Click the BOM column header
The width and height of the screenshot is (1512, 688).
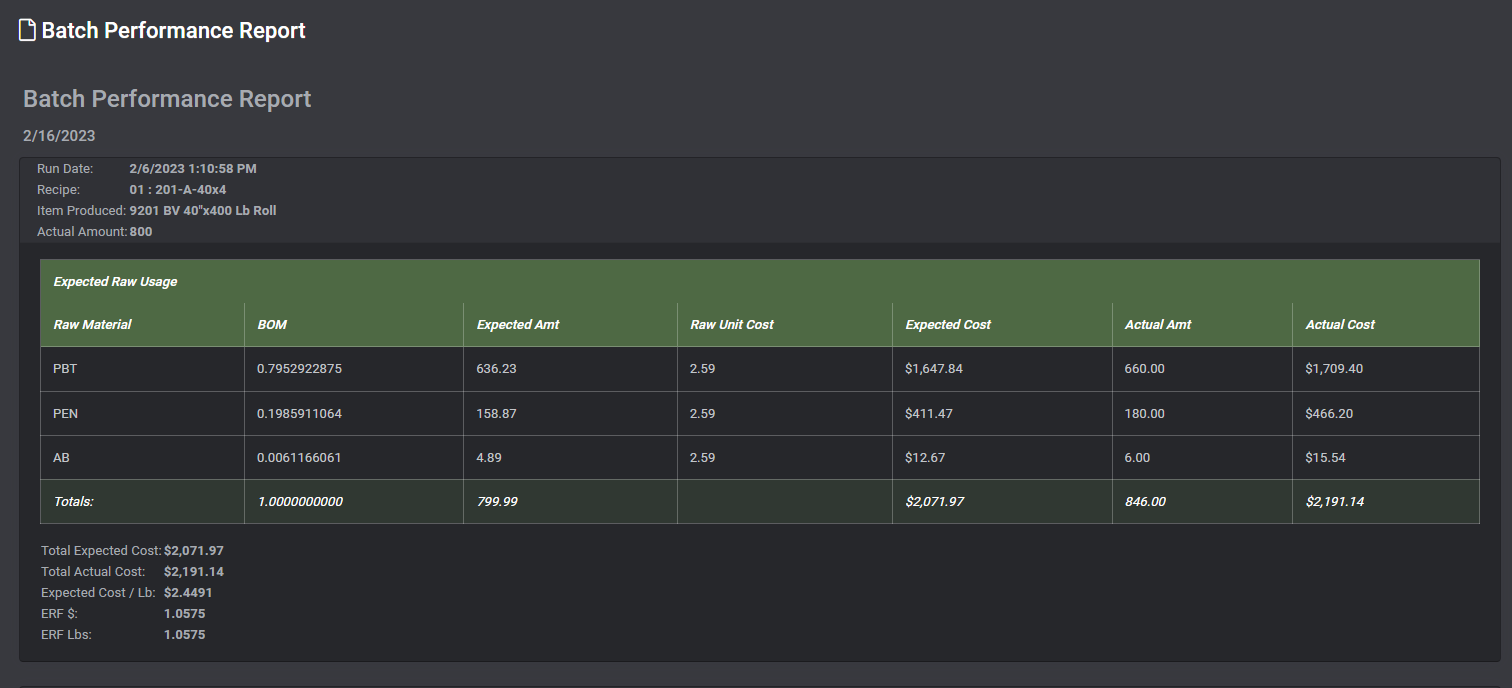coord(272,325)
